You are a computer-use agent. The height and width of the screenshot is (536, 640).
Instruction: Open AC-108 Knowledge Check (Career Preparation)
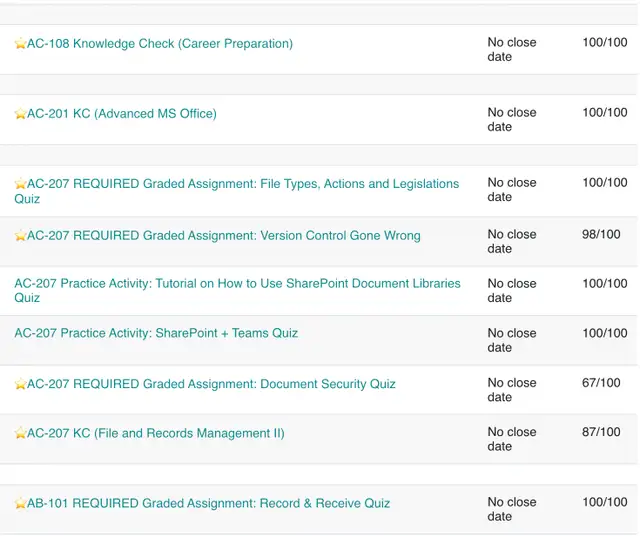[160, 43]
